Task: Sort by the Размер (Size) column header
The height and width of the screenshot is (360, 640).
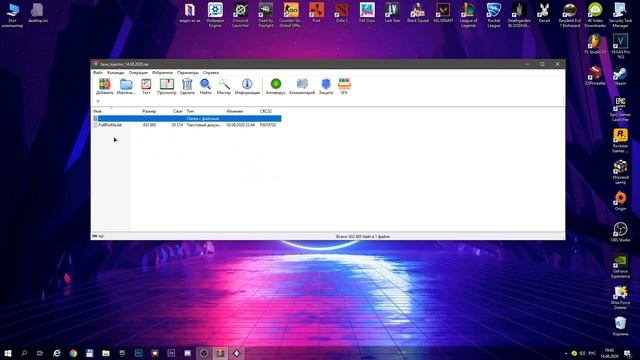Action: coord(149,111)
